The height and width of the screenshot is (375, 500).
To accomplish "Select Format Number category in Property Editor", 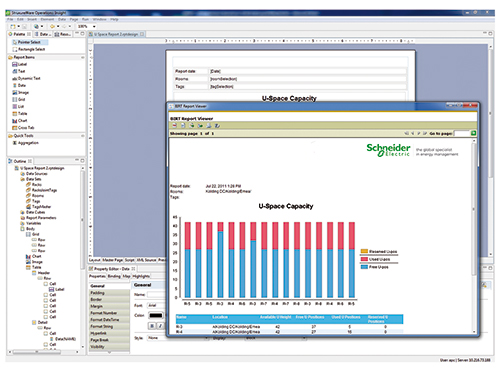I will pos(110,313).
